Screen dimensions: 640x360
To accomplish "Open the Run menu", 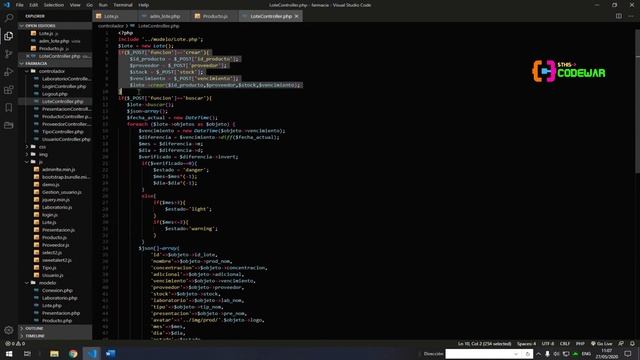I will 103,5.
